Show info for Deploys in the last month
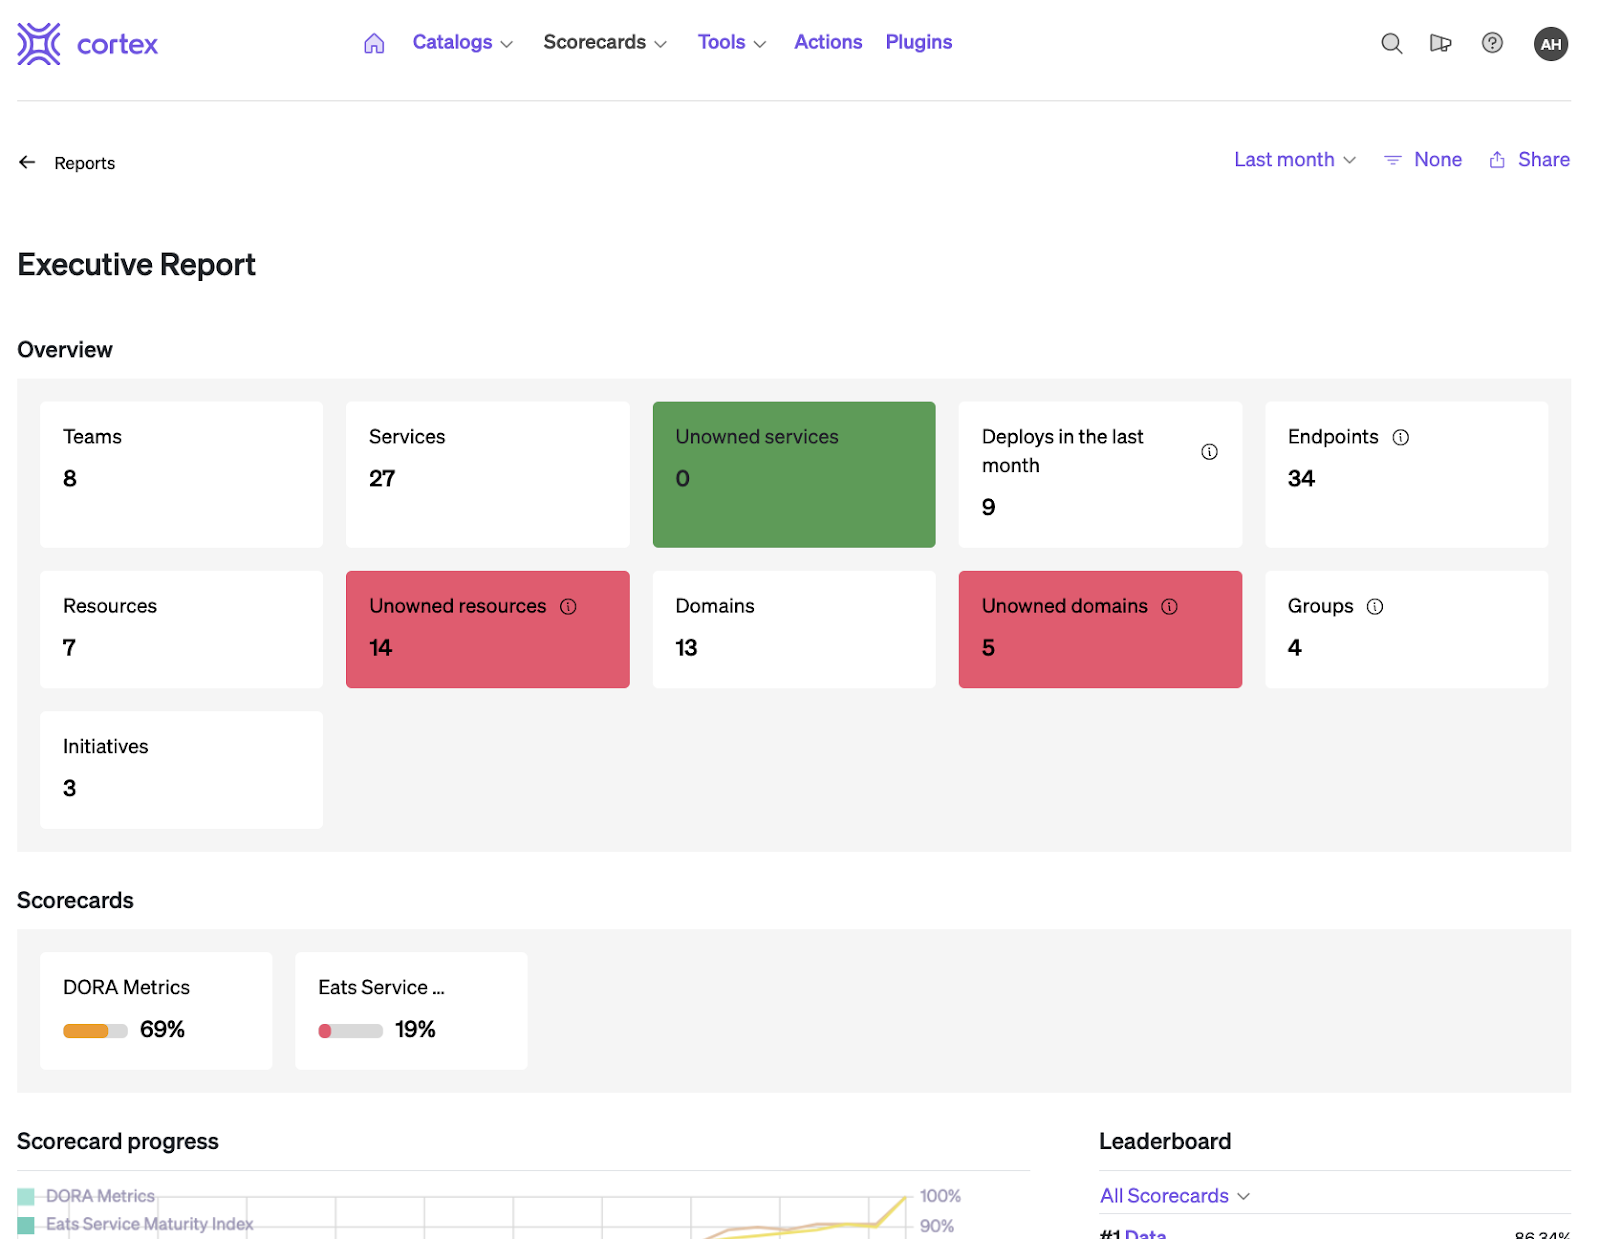1600x1239 pixels. click(1209, 452)
